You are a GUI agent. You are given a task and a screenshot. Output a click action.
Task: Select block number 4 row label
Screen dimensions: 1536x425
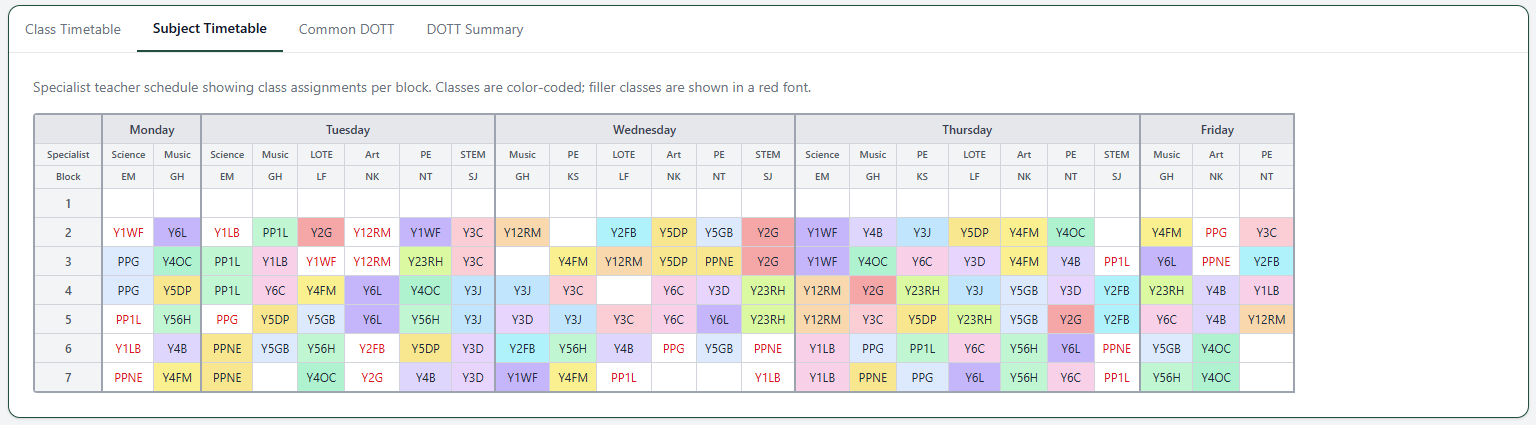click(68, 291)
